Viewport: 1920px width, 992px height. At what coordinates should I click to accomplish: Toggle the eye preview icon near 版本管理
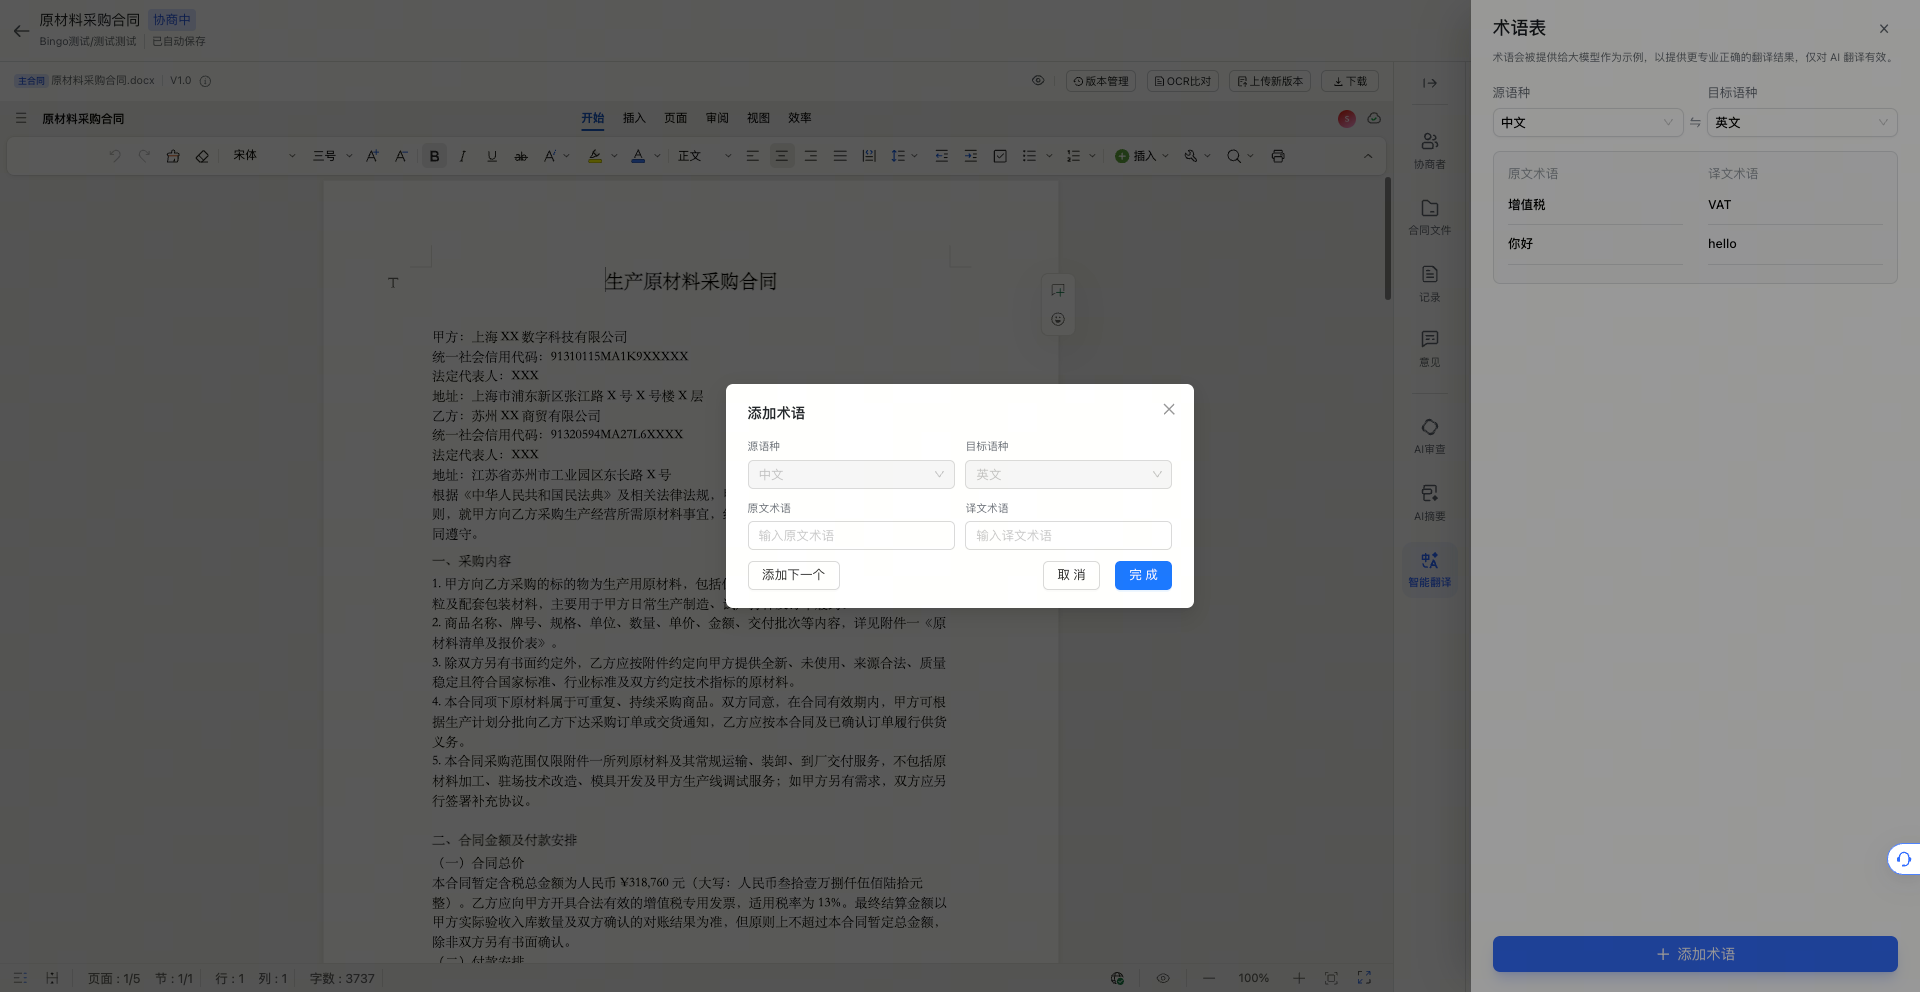tap(1038, 81)
